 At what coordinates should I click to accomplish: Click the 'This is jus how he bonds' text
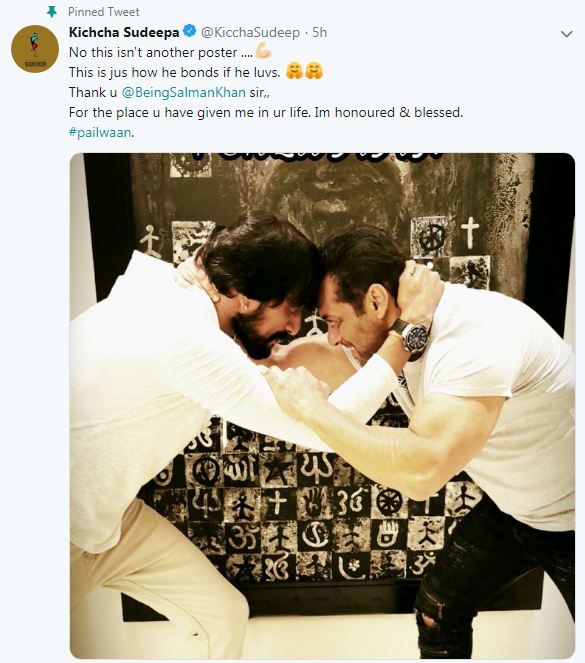click(x=175, y=72)
